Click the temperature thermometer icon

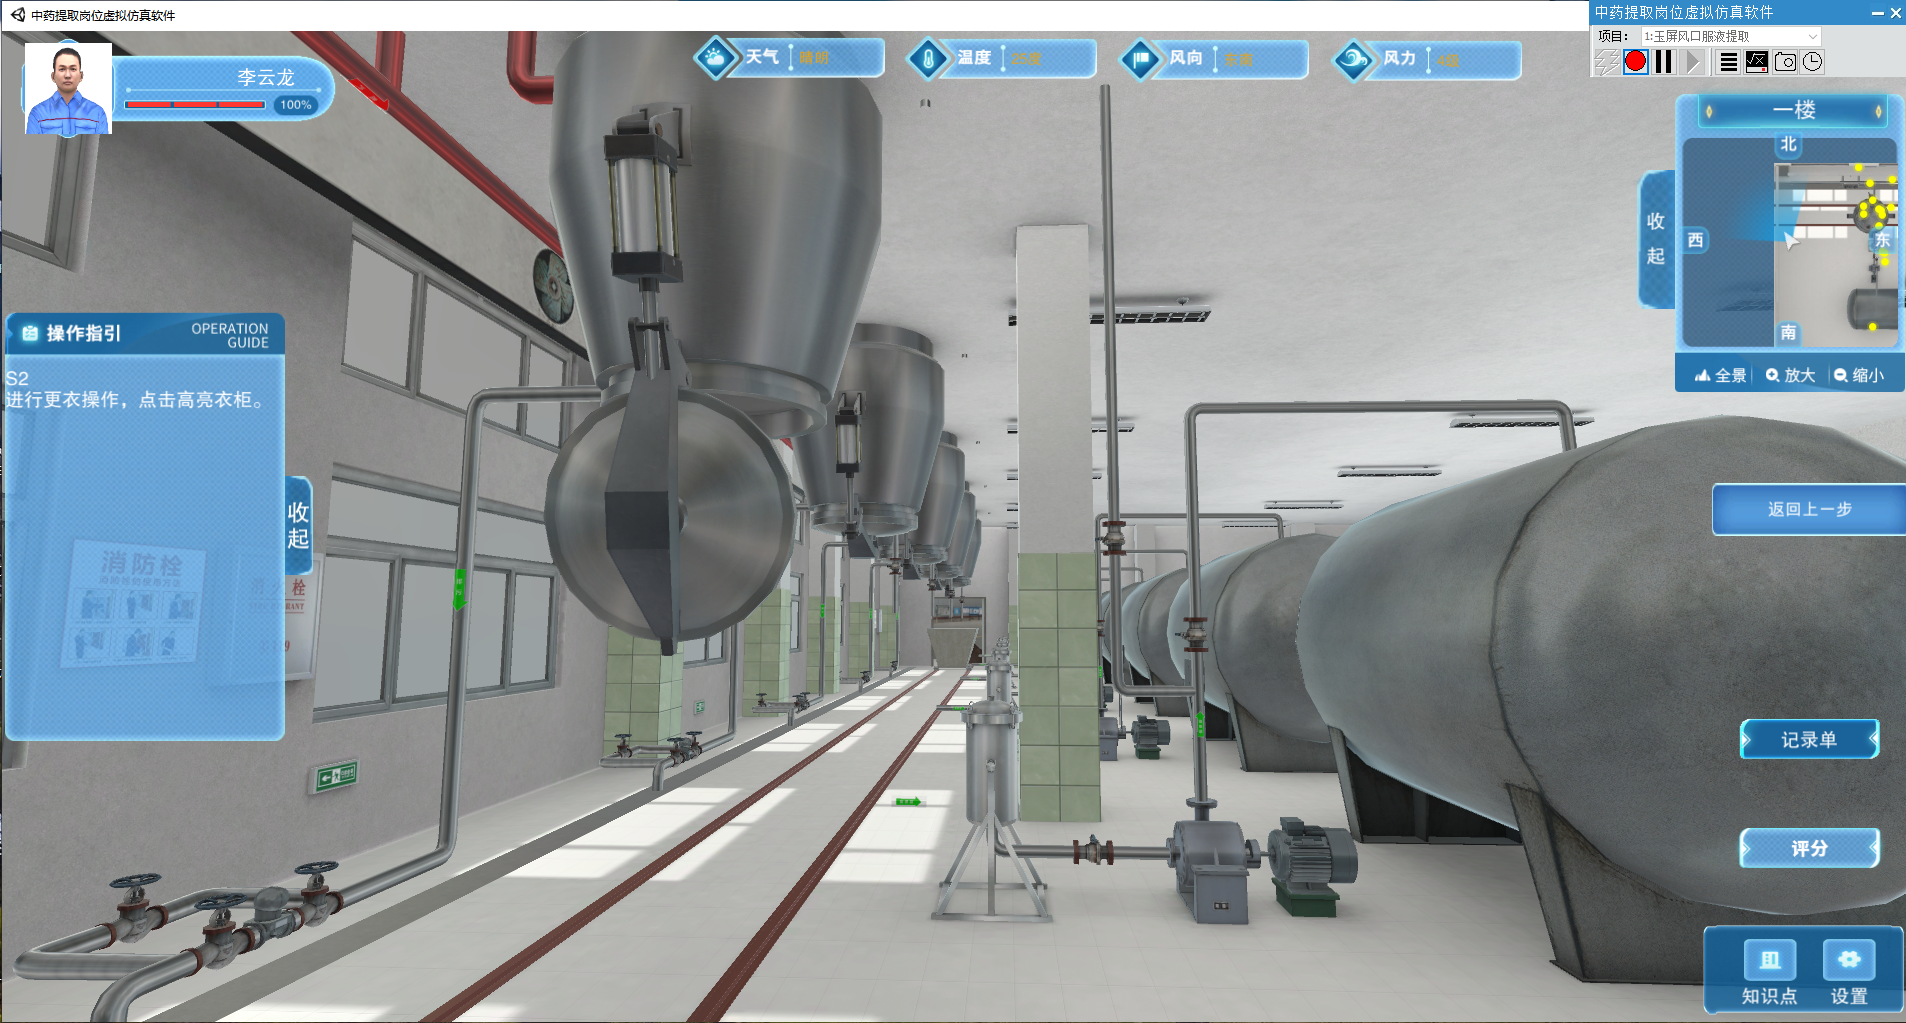click(x=928, y=59)
